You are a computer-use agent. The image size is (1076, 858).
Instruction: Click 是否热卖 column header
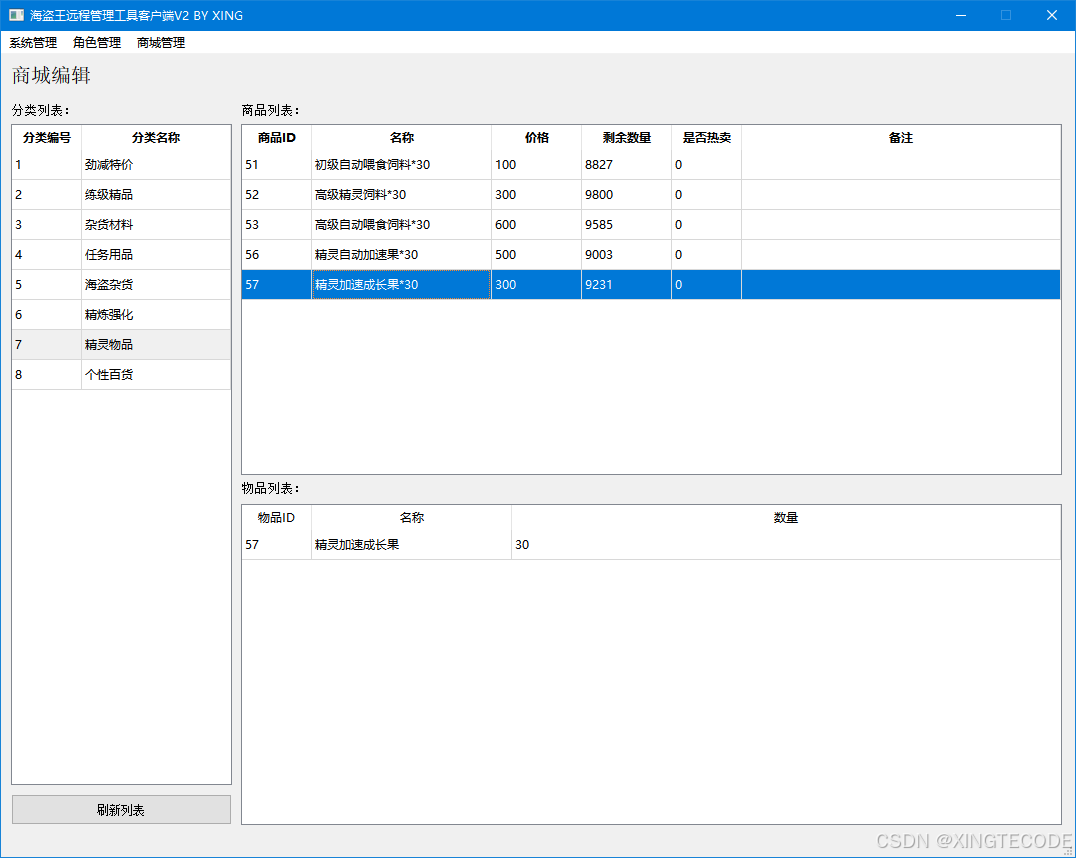click(x=707, y=138)
